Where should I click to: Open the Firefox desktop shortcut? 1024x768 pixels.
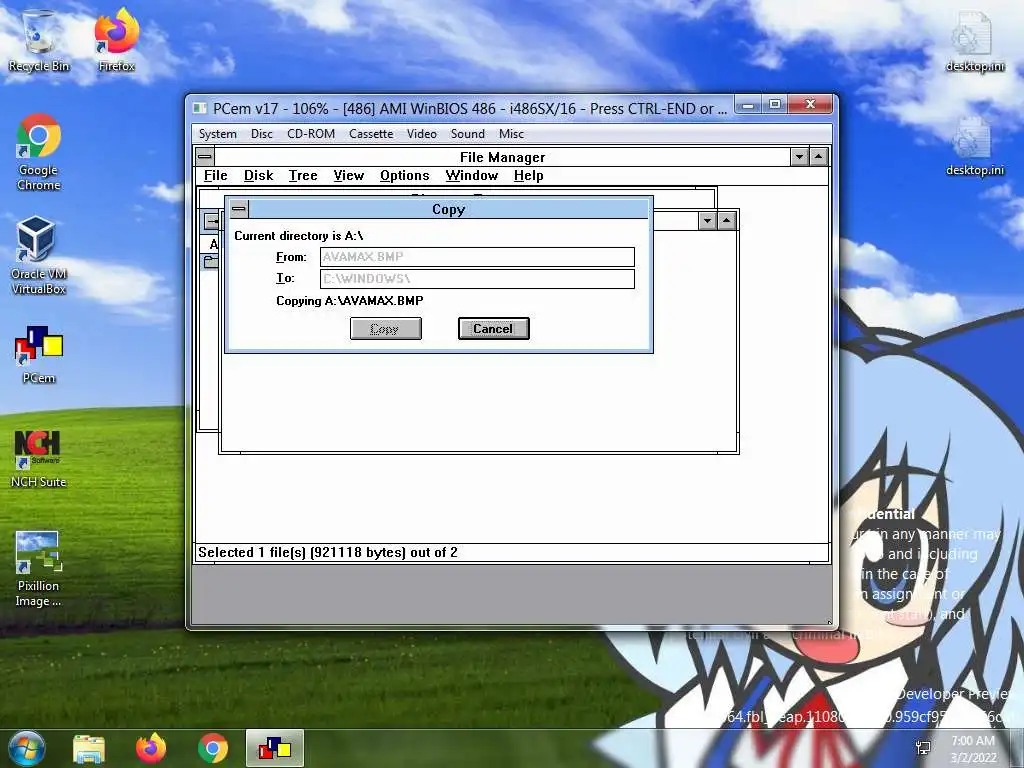tap(117, 40)
